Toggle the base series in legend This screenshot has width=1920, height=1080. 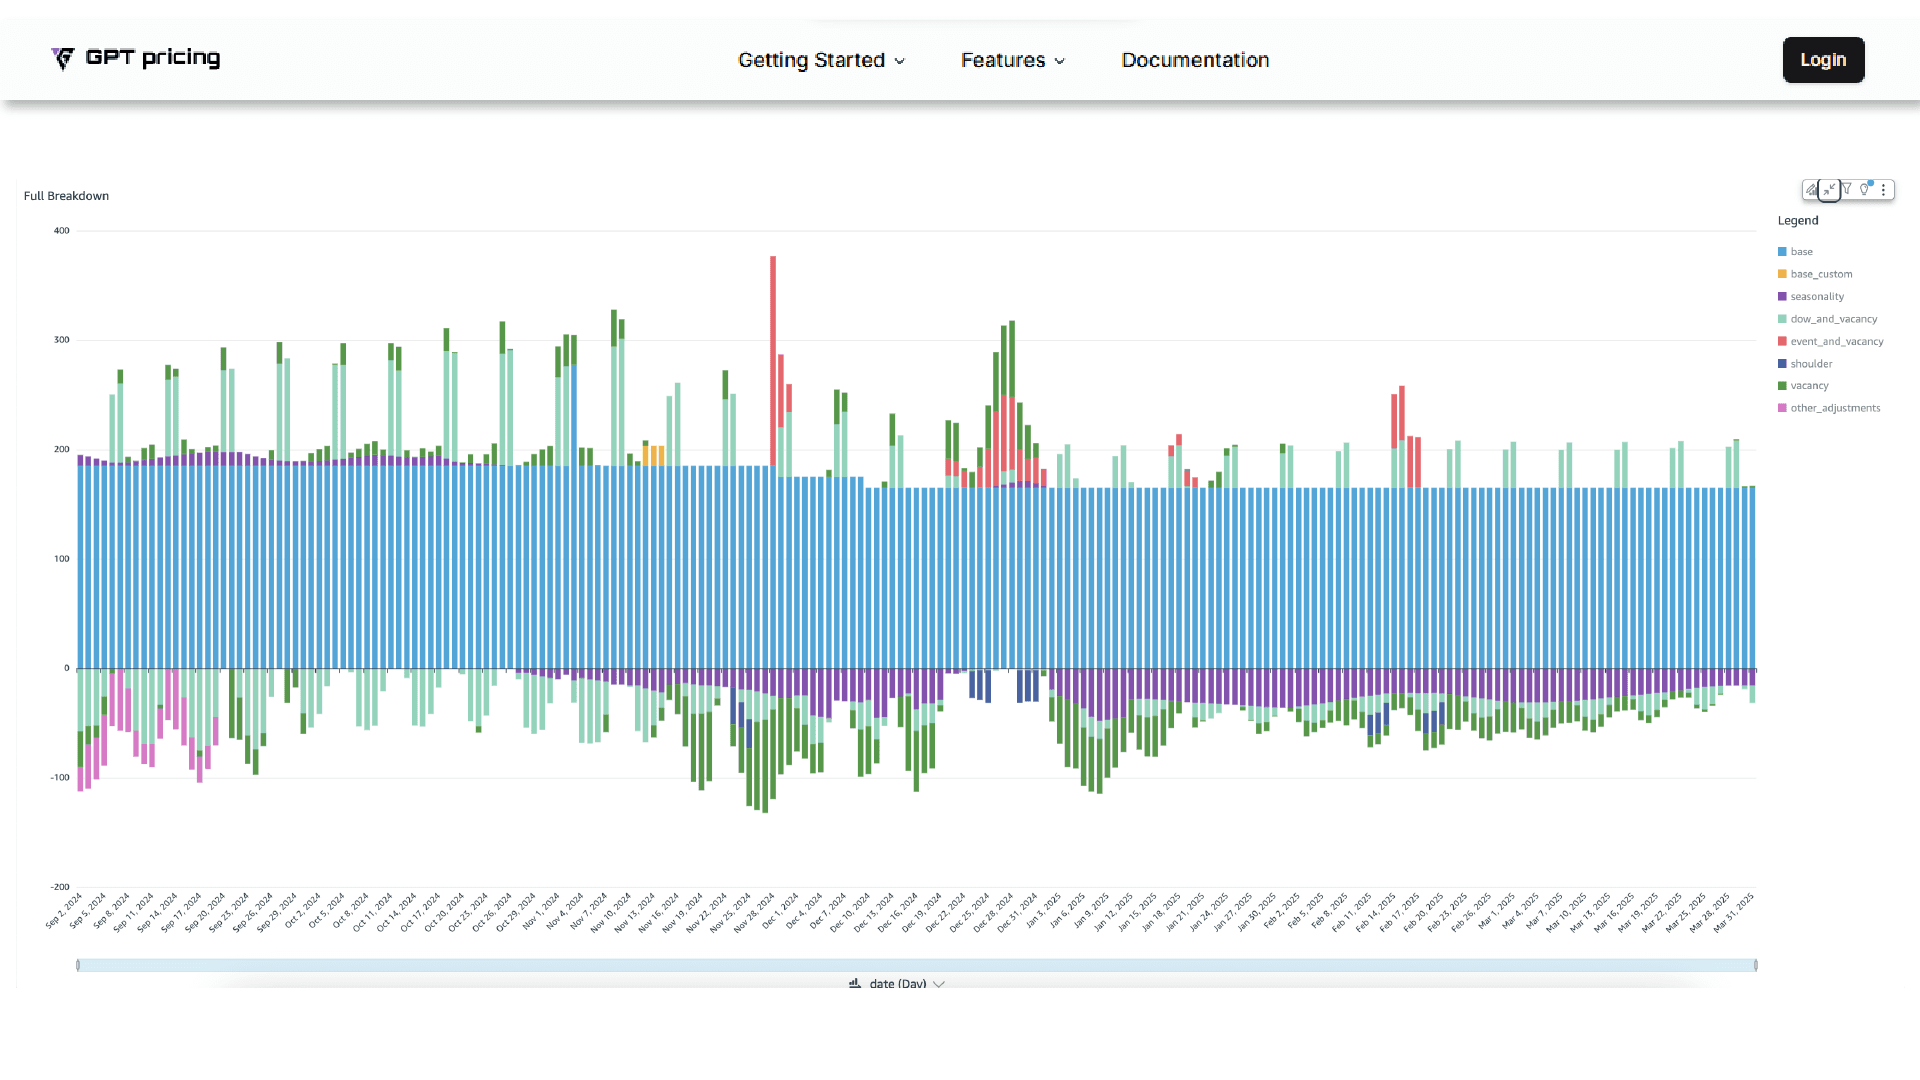pos(1801,252)
